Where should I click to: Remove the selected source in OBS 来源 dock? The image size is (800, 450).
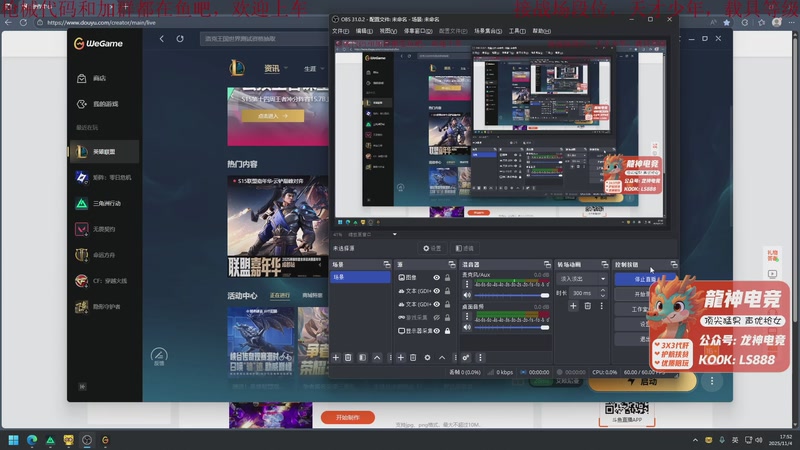tap(413, 358)
